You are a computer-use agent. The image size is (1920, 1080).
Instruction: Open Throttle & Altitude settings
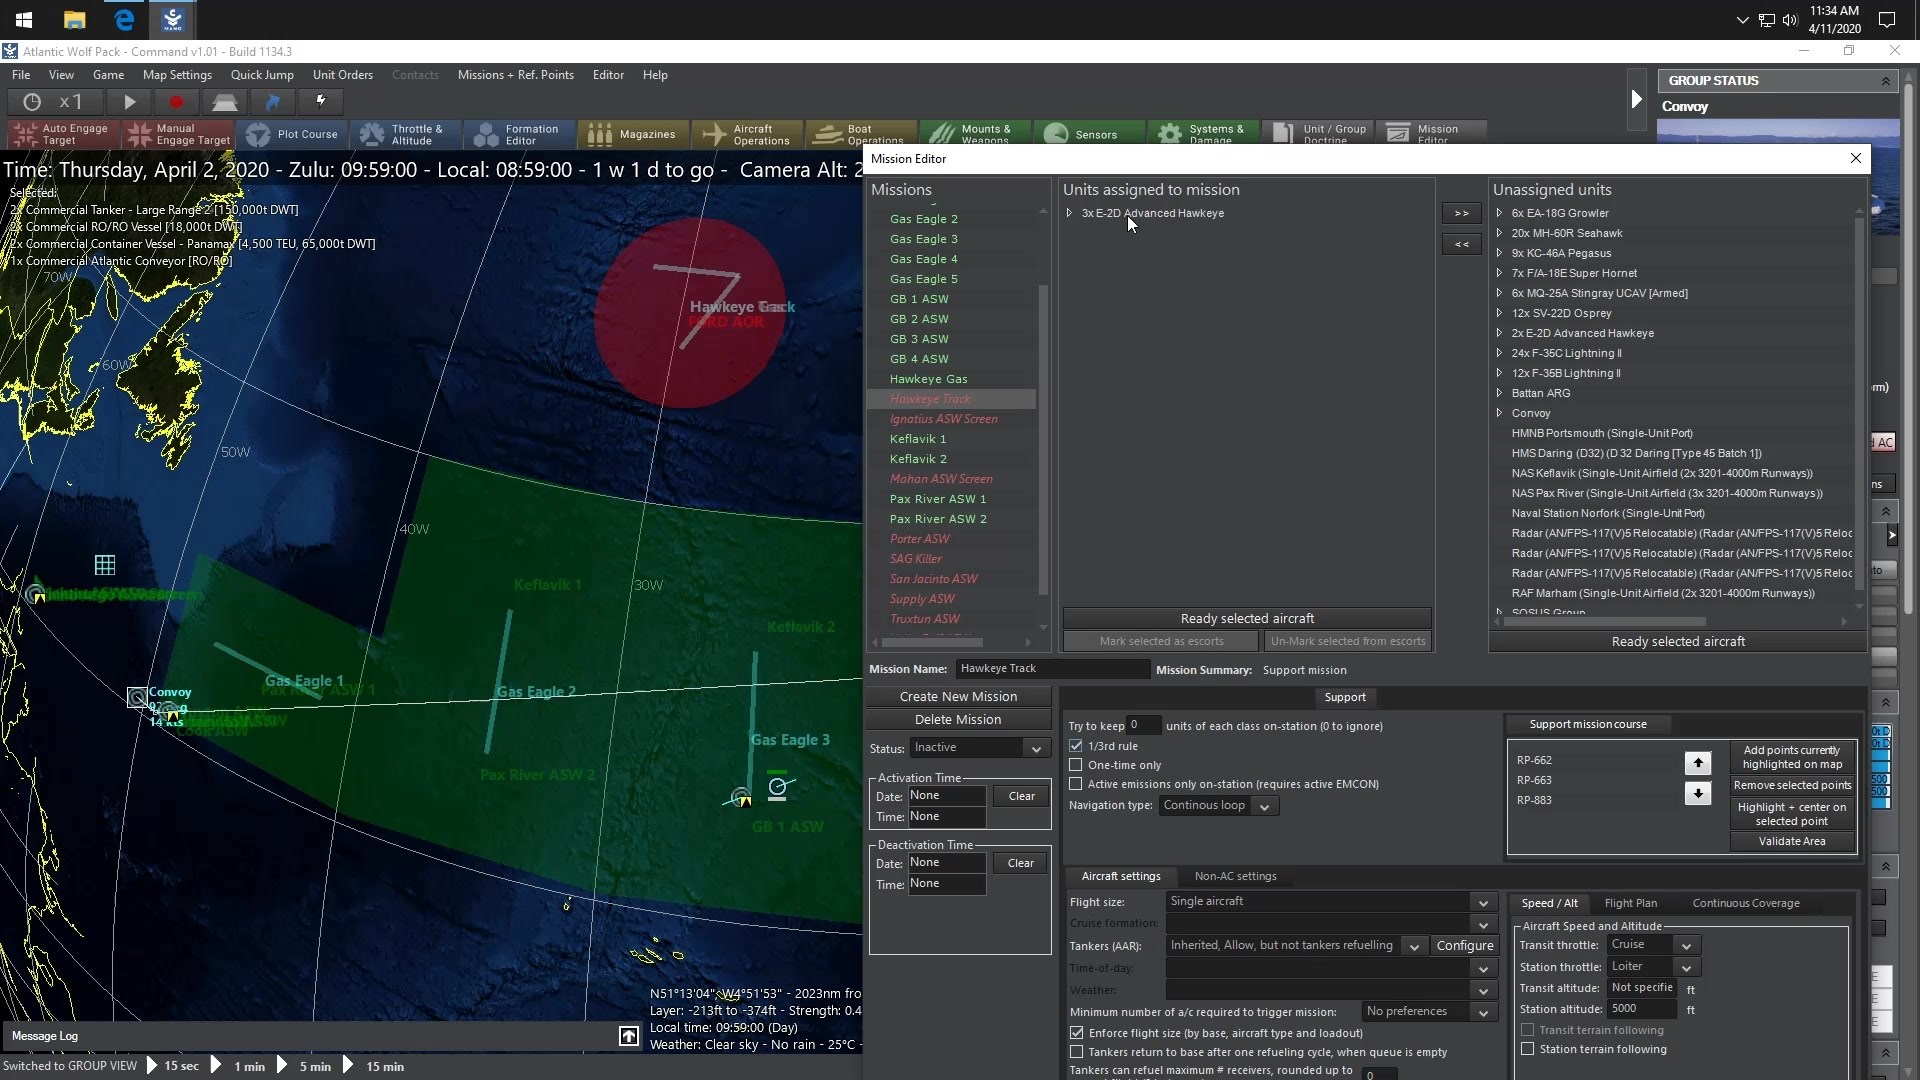coord(407,134)
